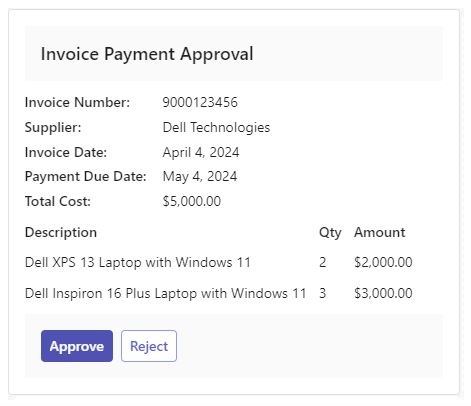Select the Dell Inspiron 16 Plus line item
Screen dimensions: 471x406
166,293
